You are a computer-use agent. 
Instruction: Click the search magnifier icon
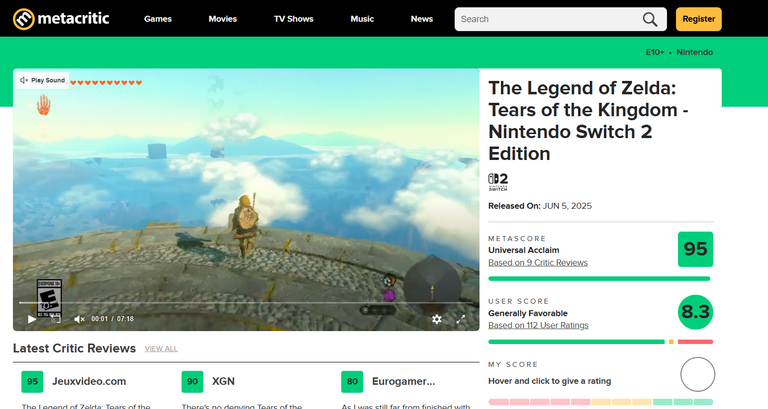tap(650, 19)
